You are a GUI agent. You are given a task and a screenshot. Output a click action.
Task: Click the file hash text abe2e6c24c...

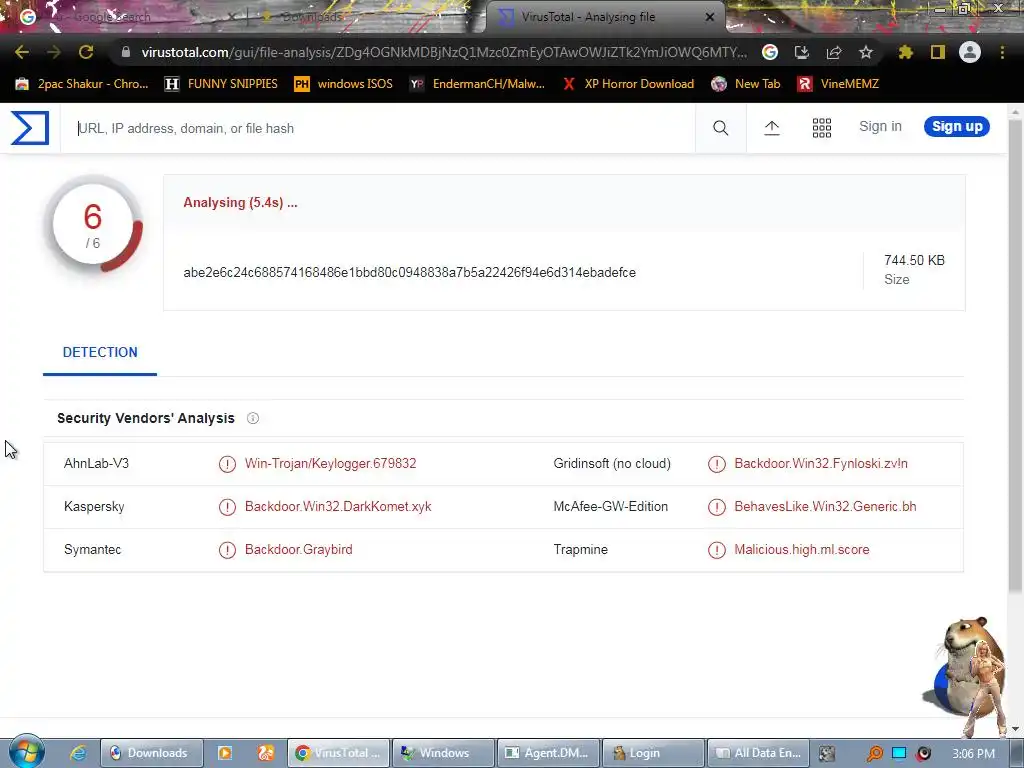coord(409,272)
